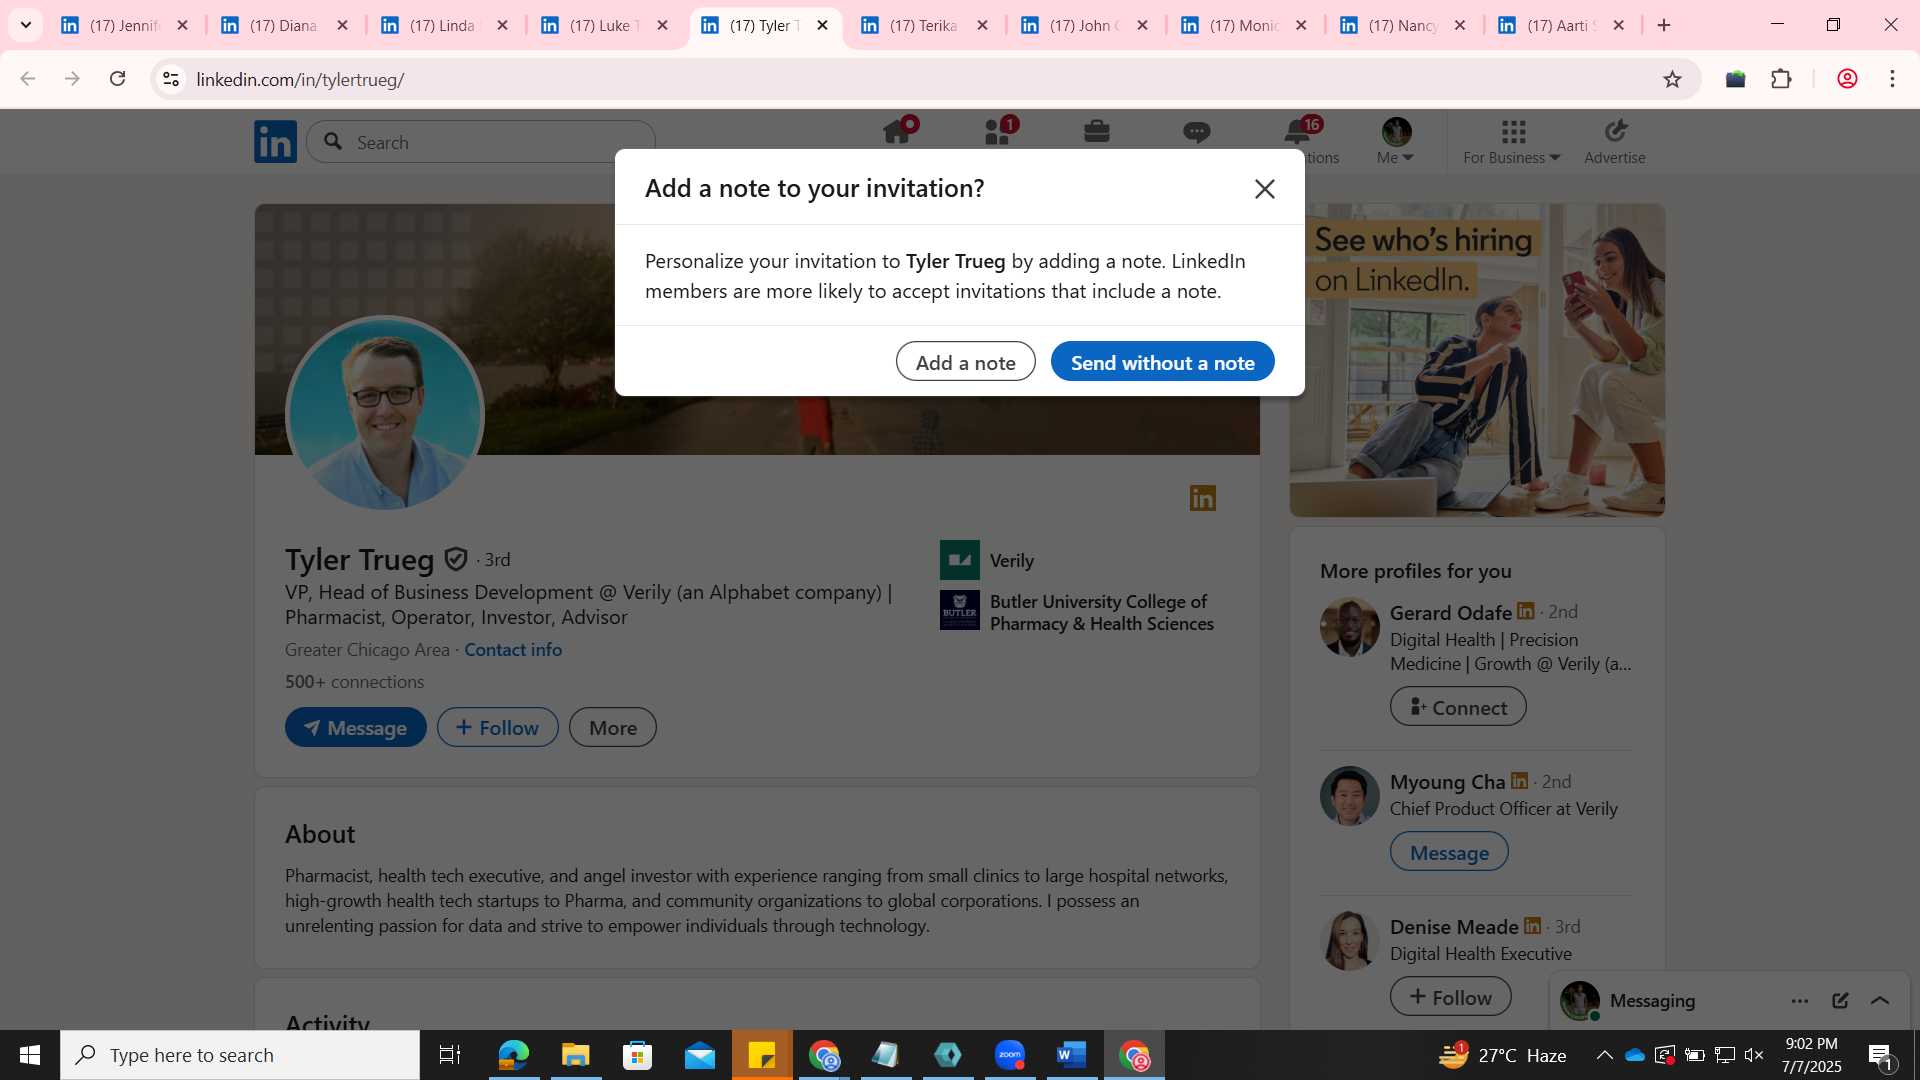Open a new browser tab
The width and height of the screenshot is (1920, 1080).
(x=1664, y=26)
